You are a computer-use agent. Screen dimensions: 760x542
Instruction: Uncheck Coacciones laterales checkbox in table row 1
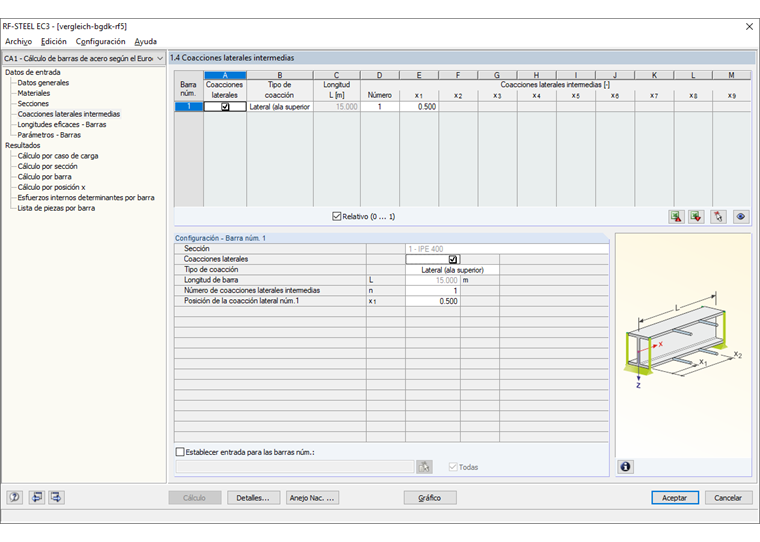pyautogui.click(x=225, y=107)
